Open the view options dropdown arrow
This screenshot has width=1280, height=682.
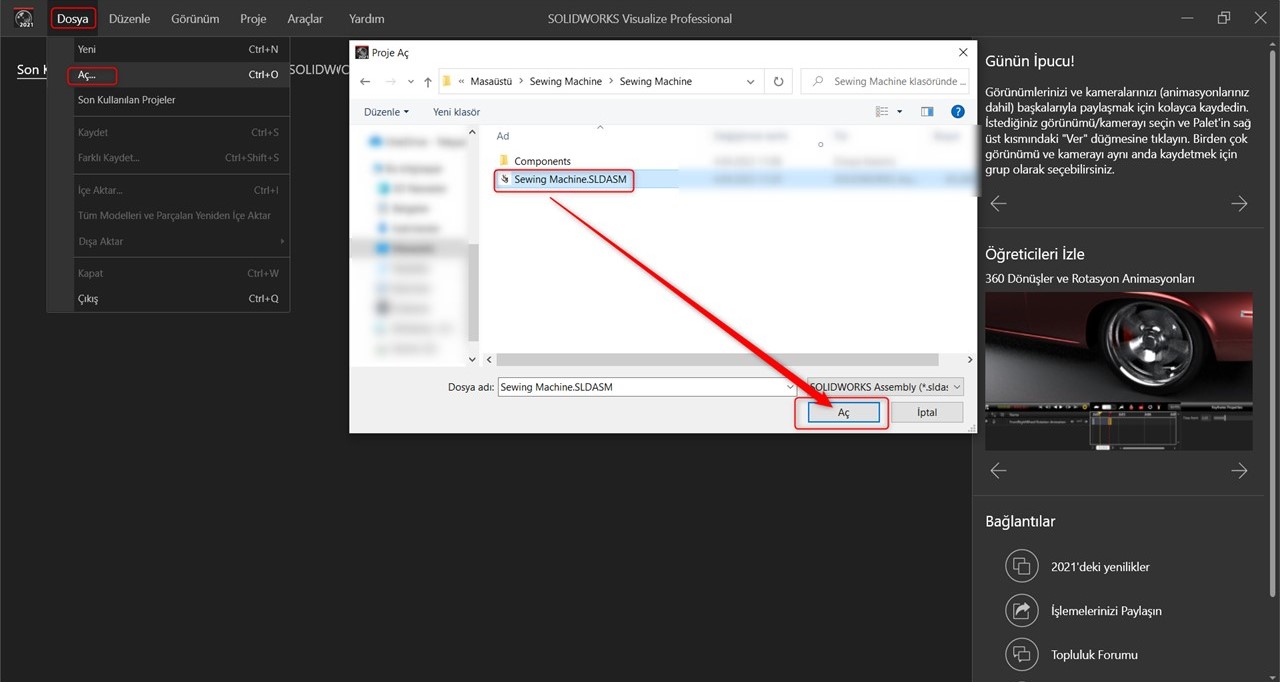[x=900, y=112]
